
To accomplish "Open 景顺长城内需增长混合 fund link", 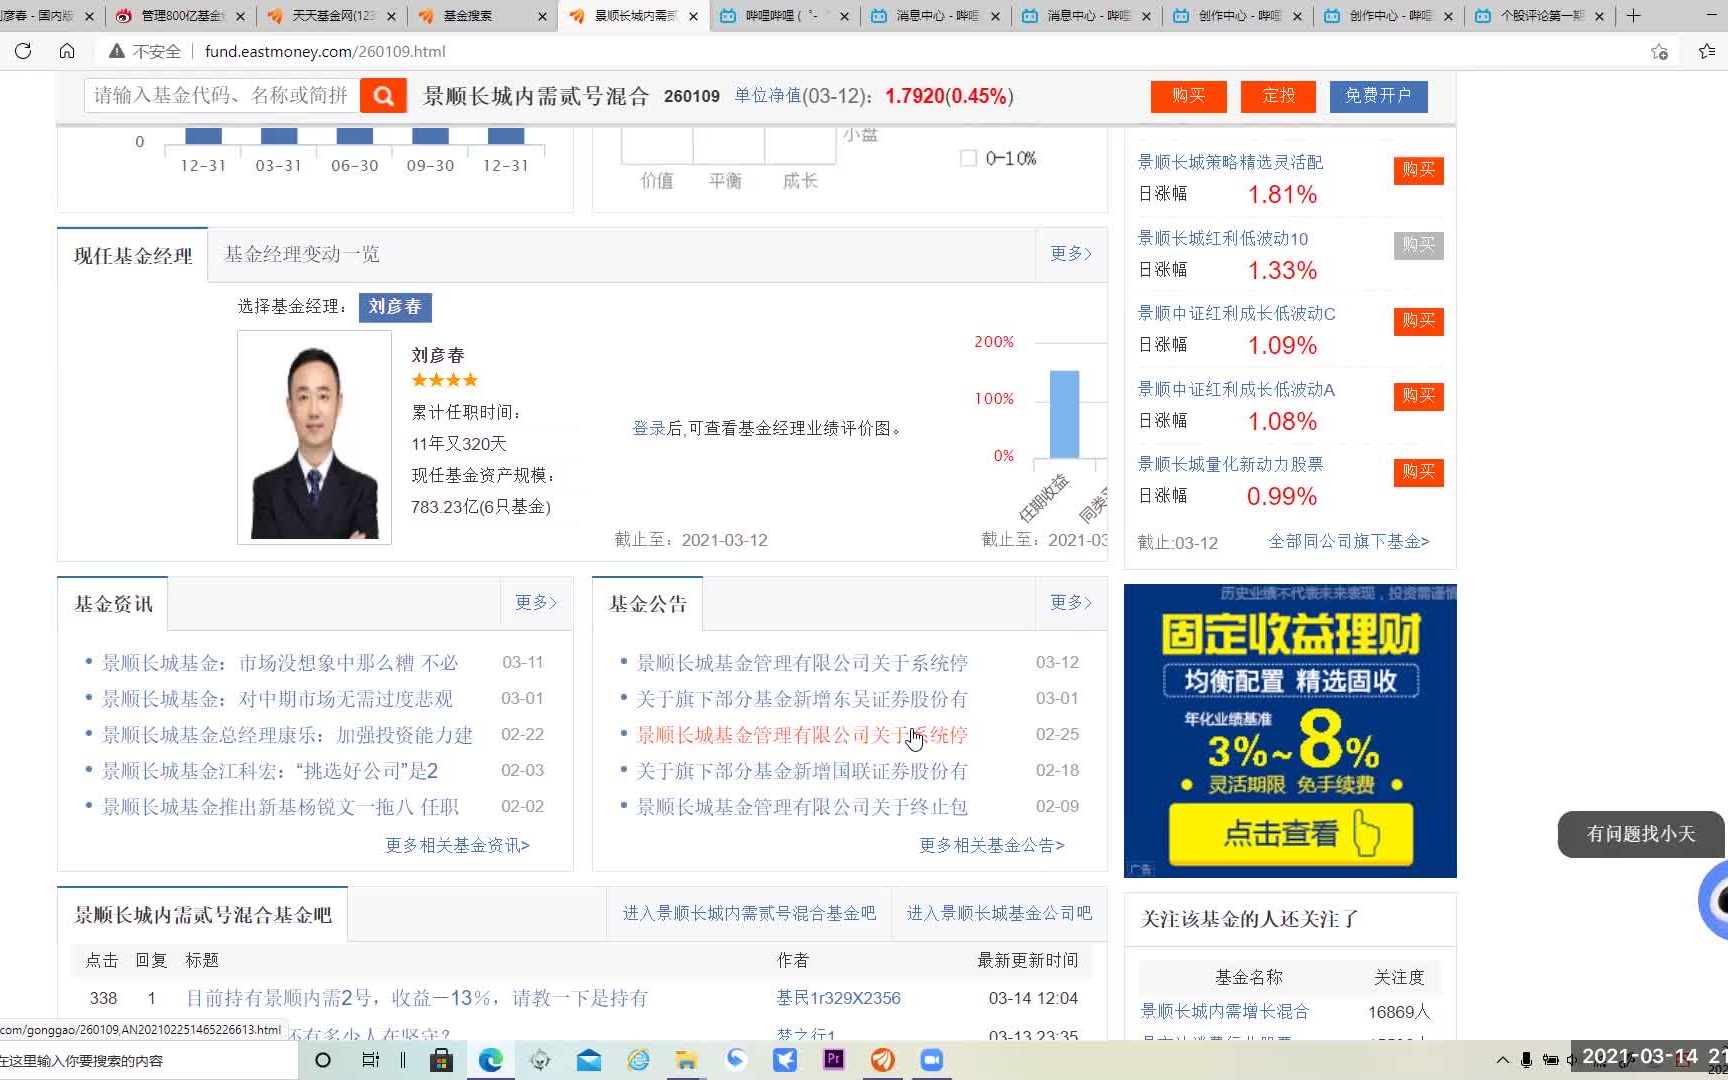I will [x=1225, y=1011].
